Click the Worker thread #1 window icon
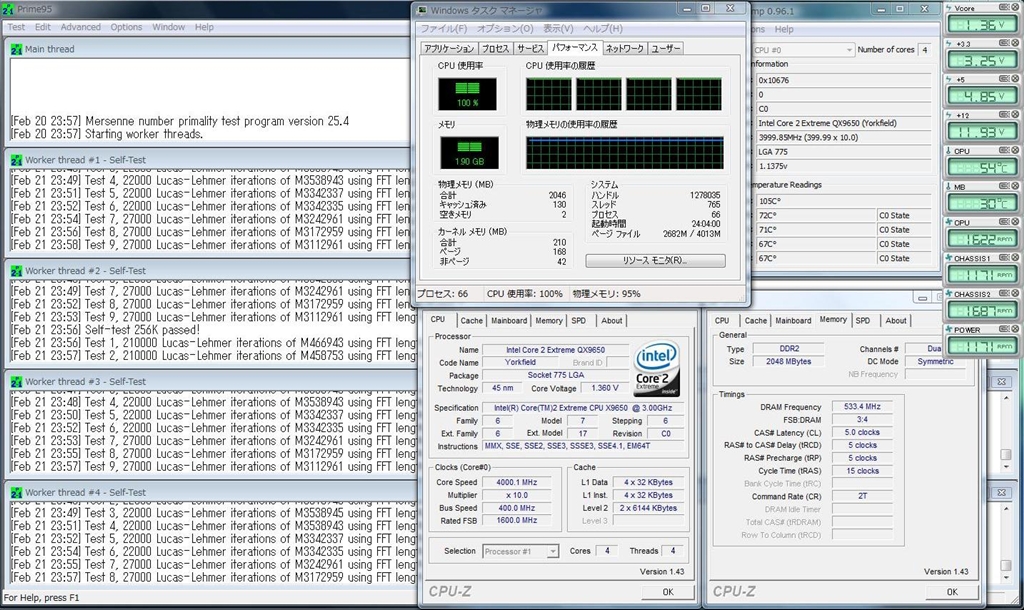1024x610 pixels. 16,160
